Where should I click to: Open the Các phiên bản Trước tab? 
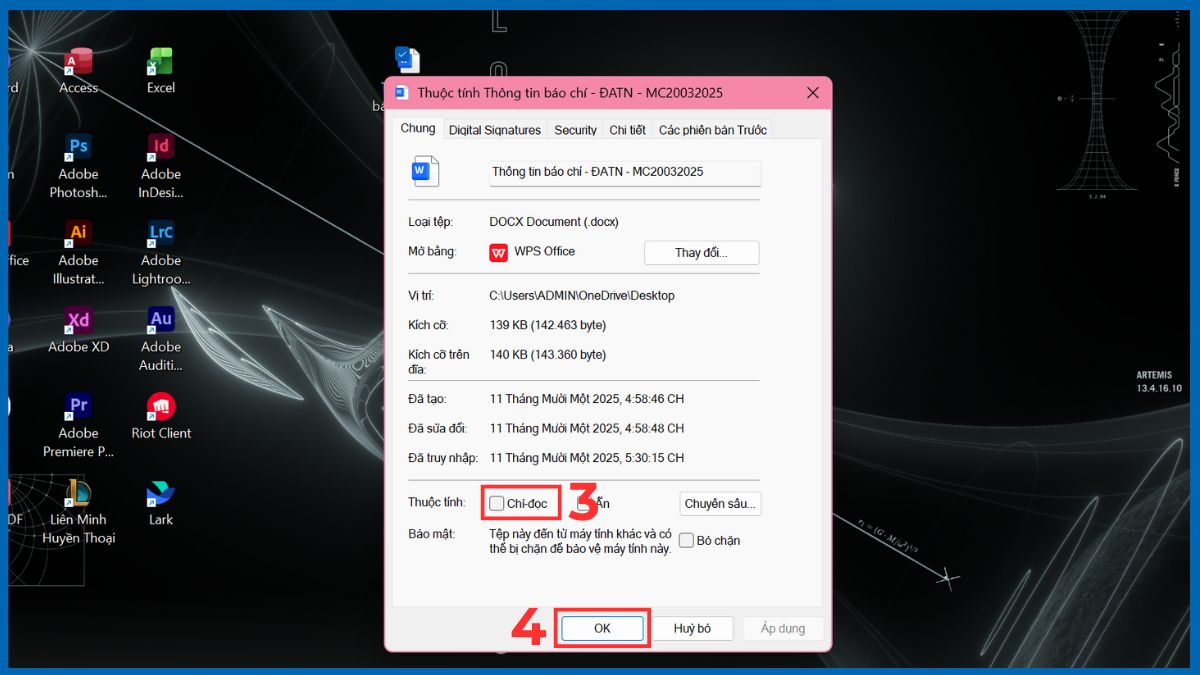(712, 130)
